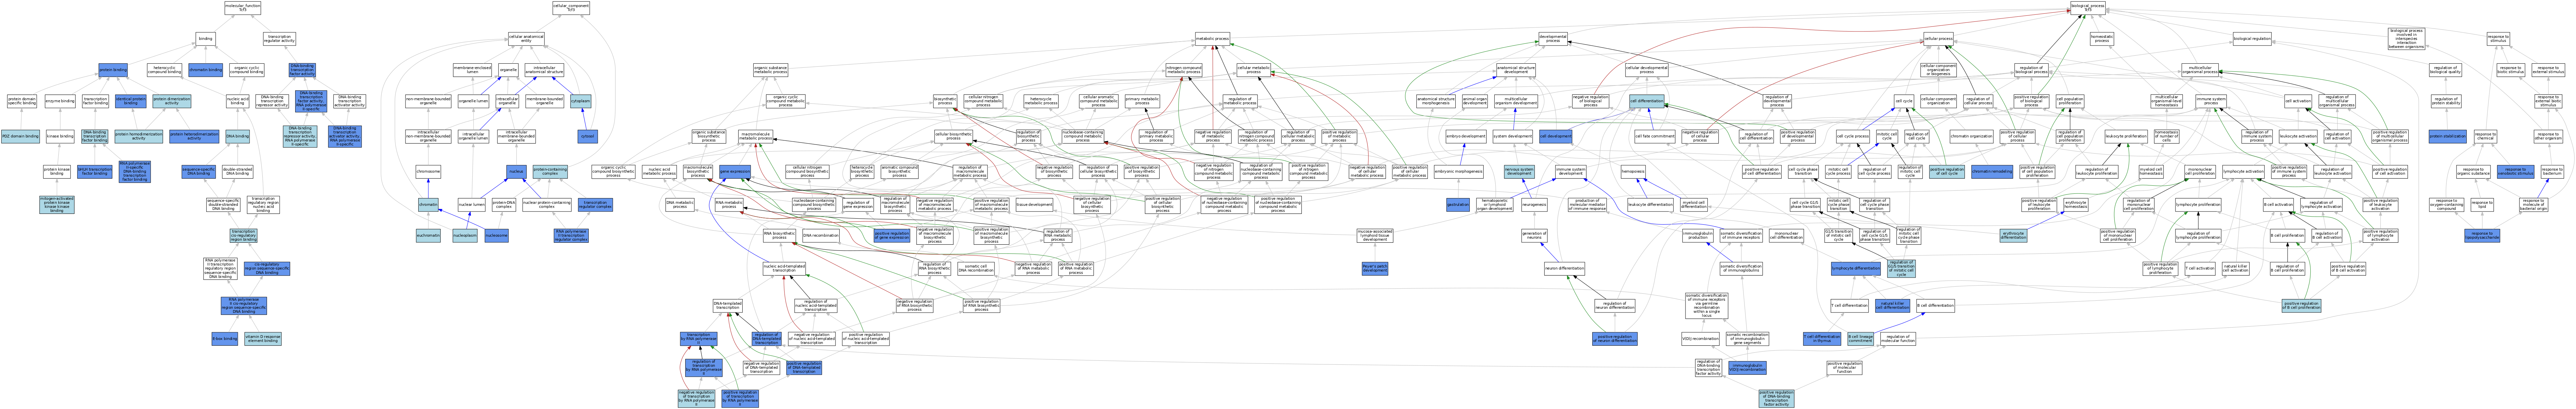Click the transcription regulator activity node
This screenshot has height=409, width=2576.
280,39
